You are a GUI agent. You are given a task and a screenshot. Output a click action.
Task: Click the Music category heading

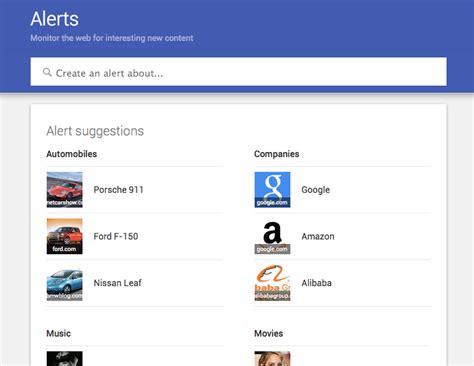[x=58, y=333]
